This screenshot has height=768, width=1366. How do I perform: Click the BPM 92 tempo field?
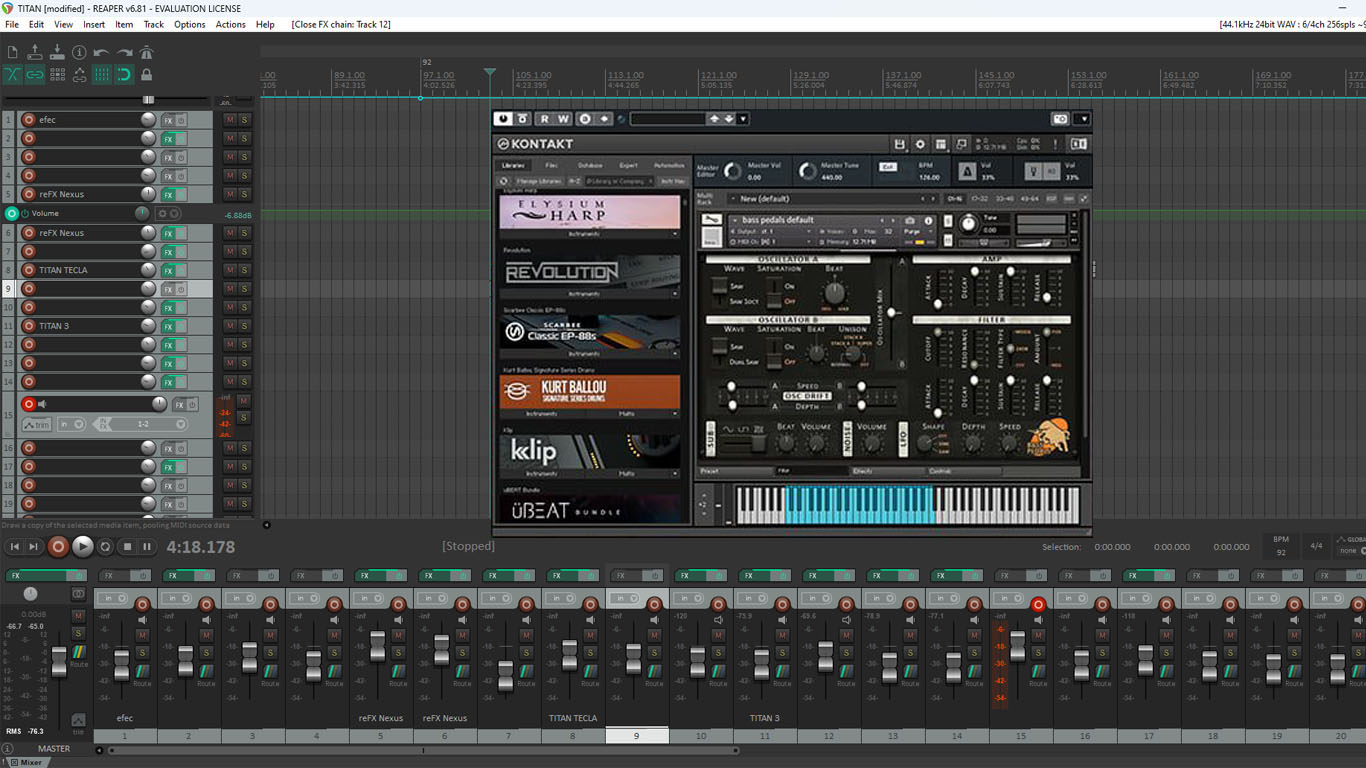[x=1281, y=546]
